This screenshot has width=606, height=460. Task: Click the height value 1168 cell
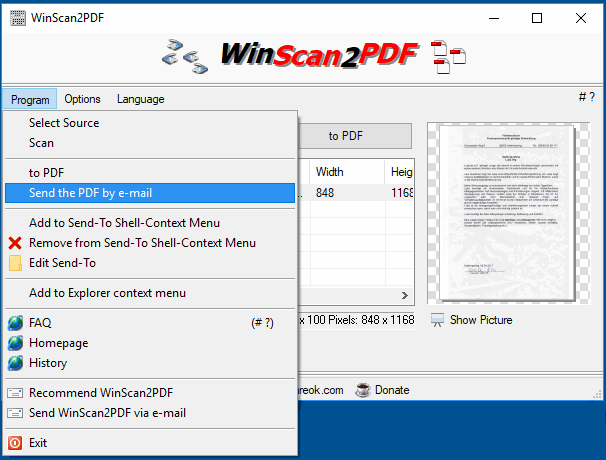click(400, 193)
